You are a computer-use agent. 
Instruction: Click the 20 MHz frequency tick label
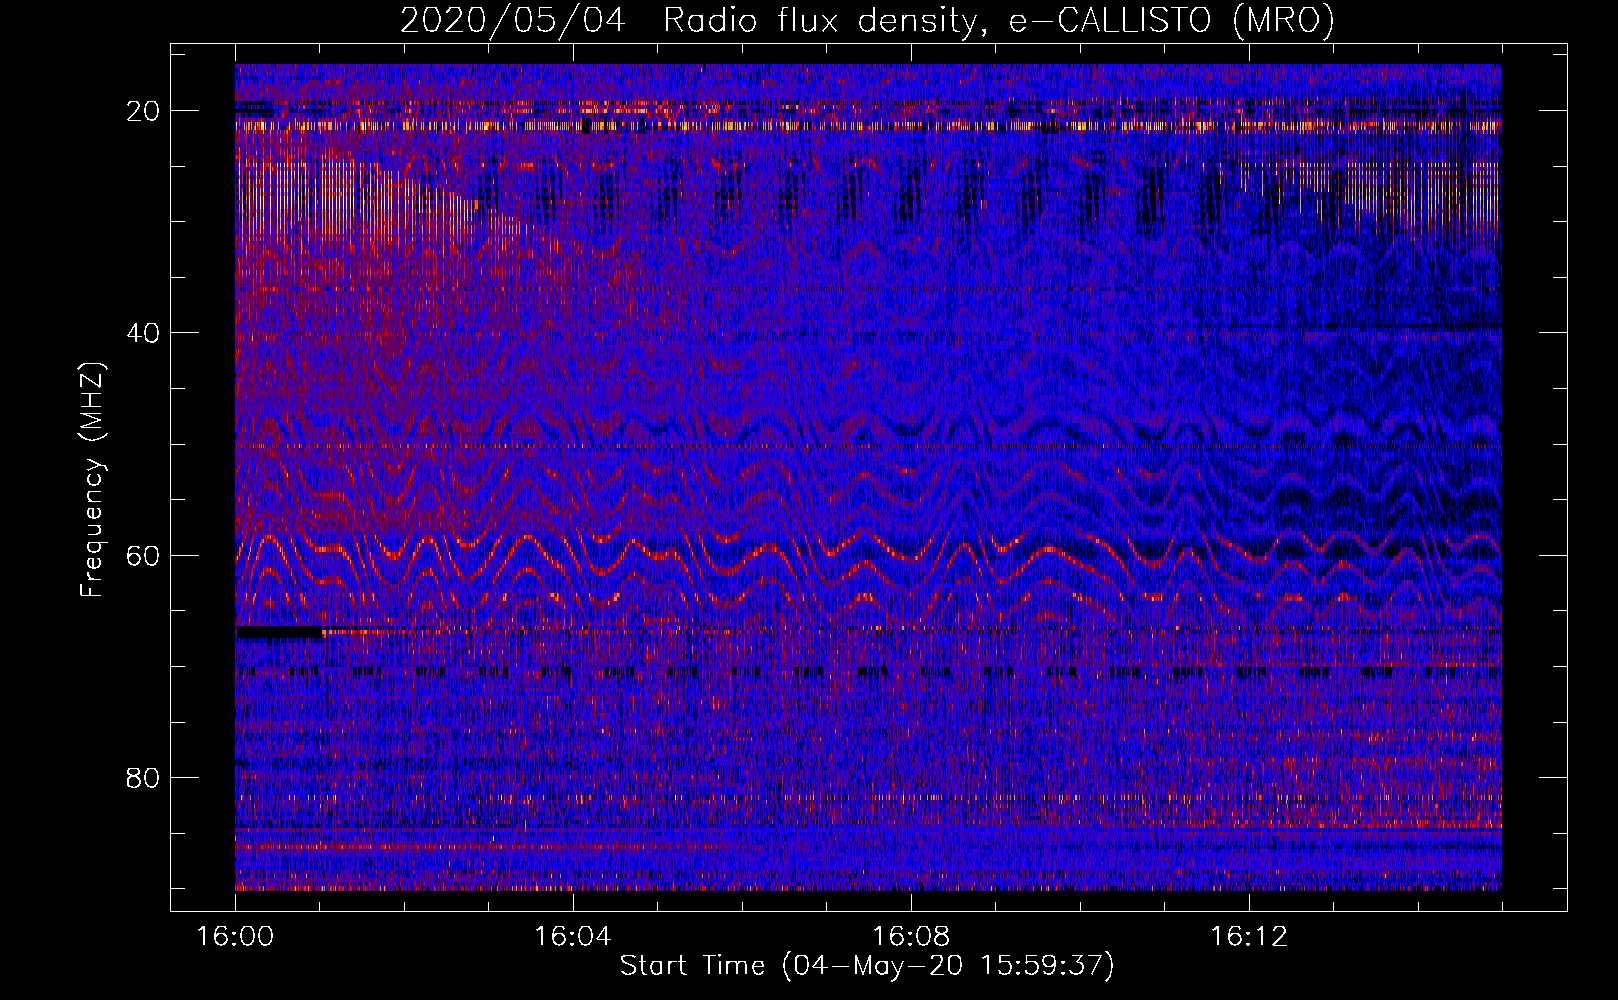(x=144, y=111)
